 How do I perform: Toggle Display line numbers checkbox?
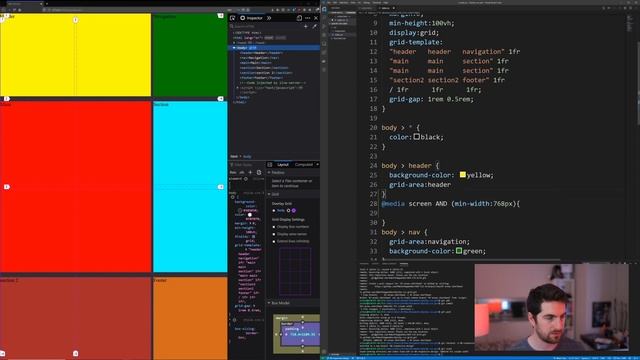(x=274, y=227)
